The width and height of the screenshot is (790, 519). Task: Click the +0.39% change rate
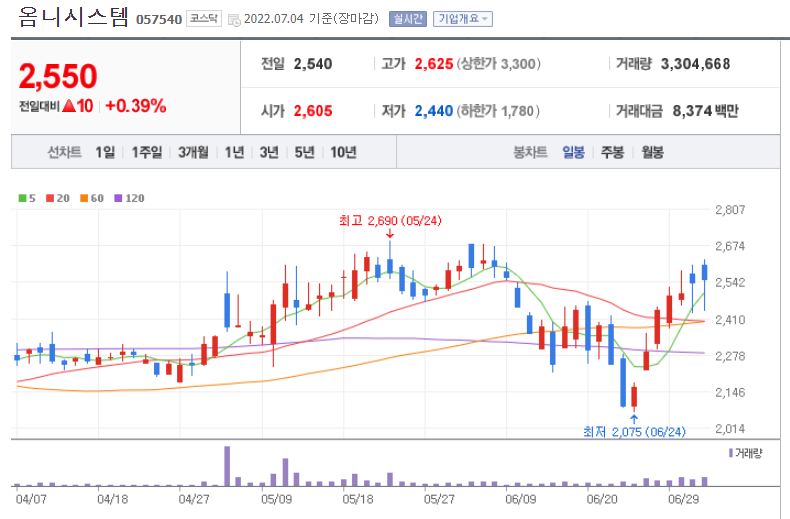pyautogui.click(x=136, y=106)
